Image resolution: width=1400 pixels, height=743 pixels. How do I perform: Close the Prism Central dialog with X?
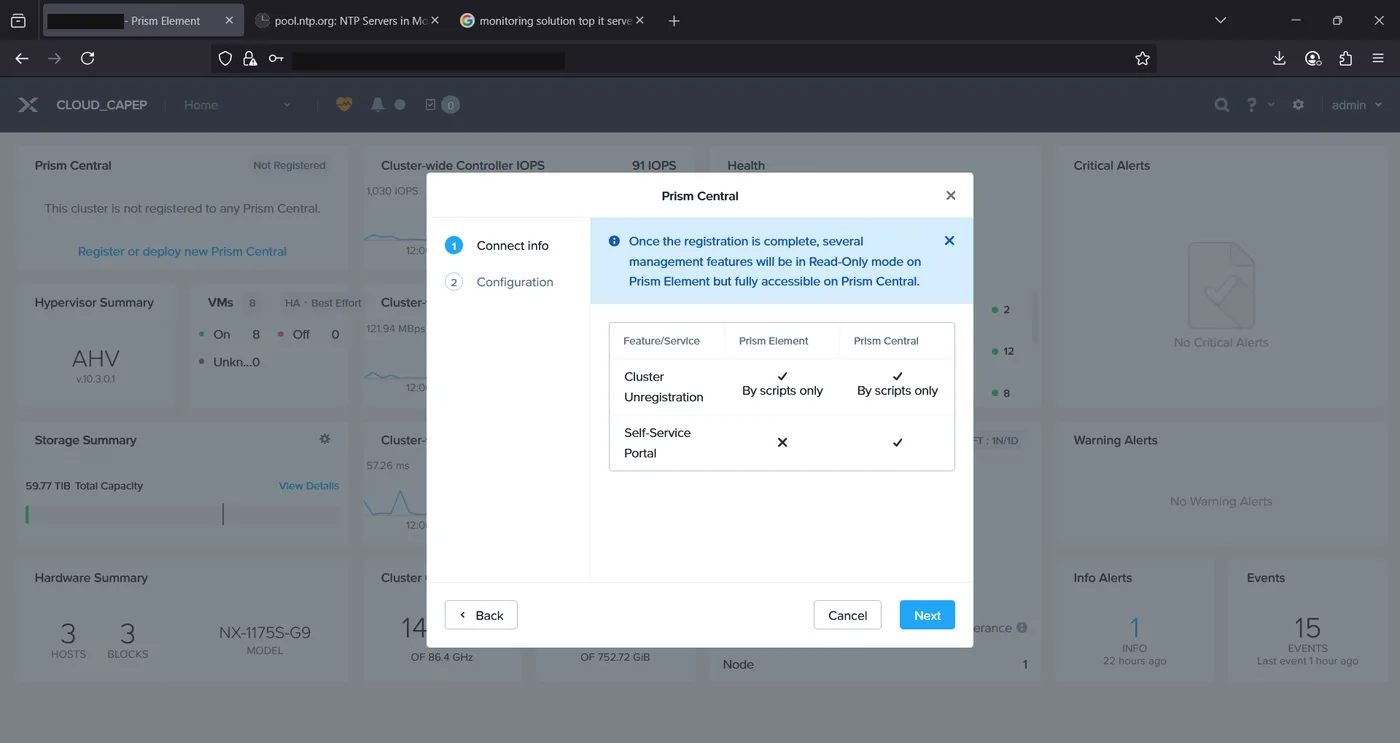(x=951, y=196)
